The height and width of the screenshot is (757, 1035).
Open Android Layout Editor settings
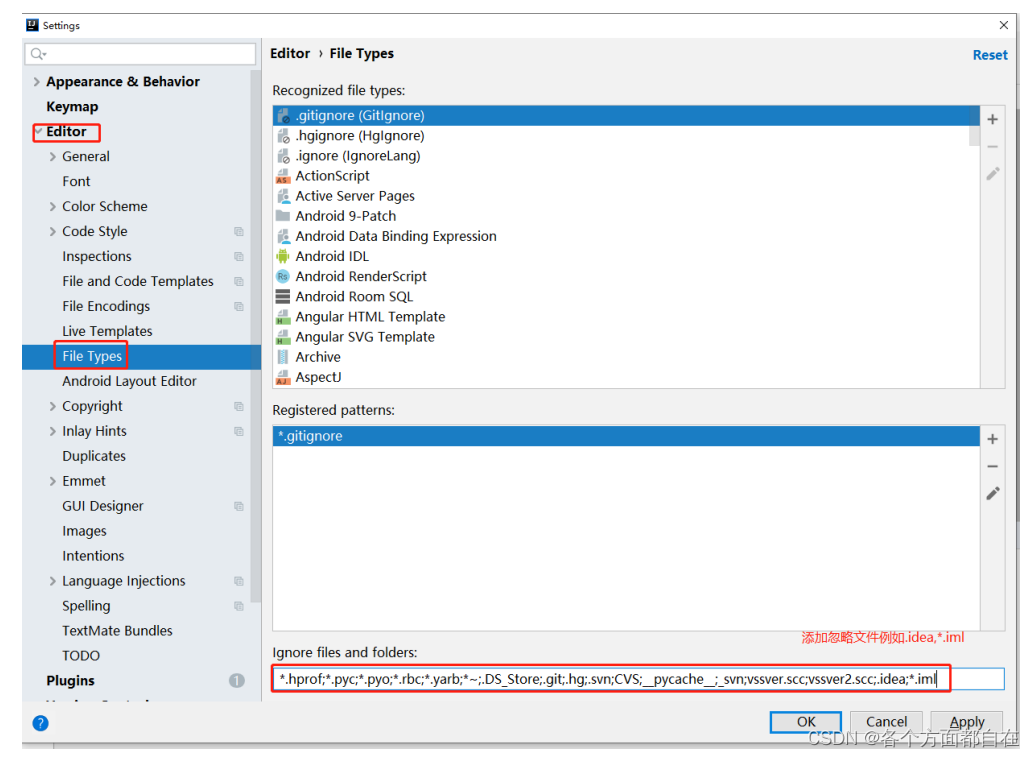coord(129,381)
